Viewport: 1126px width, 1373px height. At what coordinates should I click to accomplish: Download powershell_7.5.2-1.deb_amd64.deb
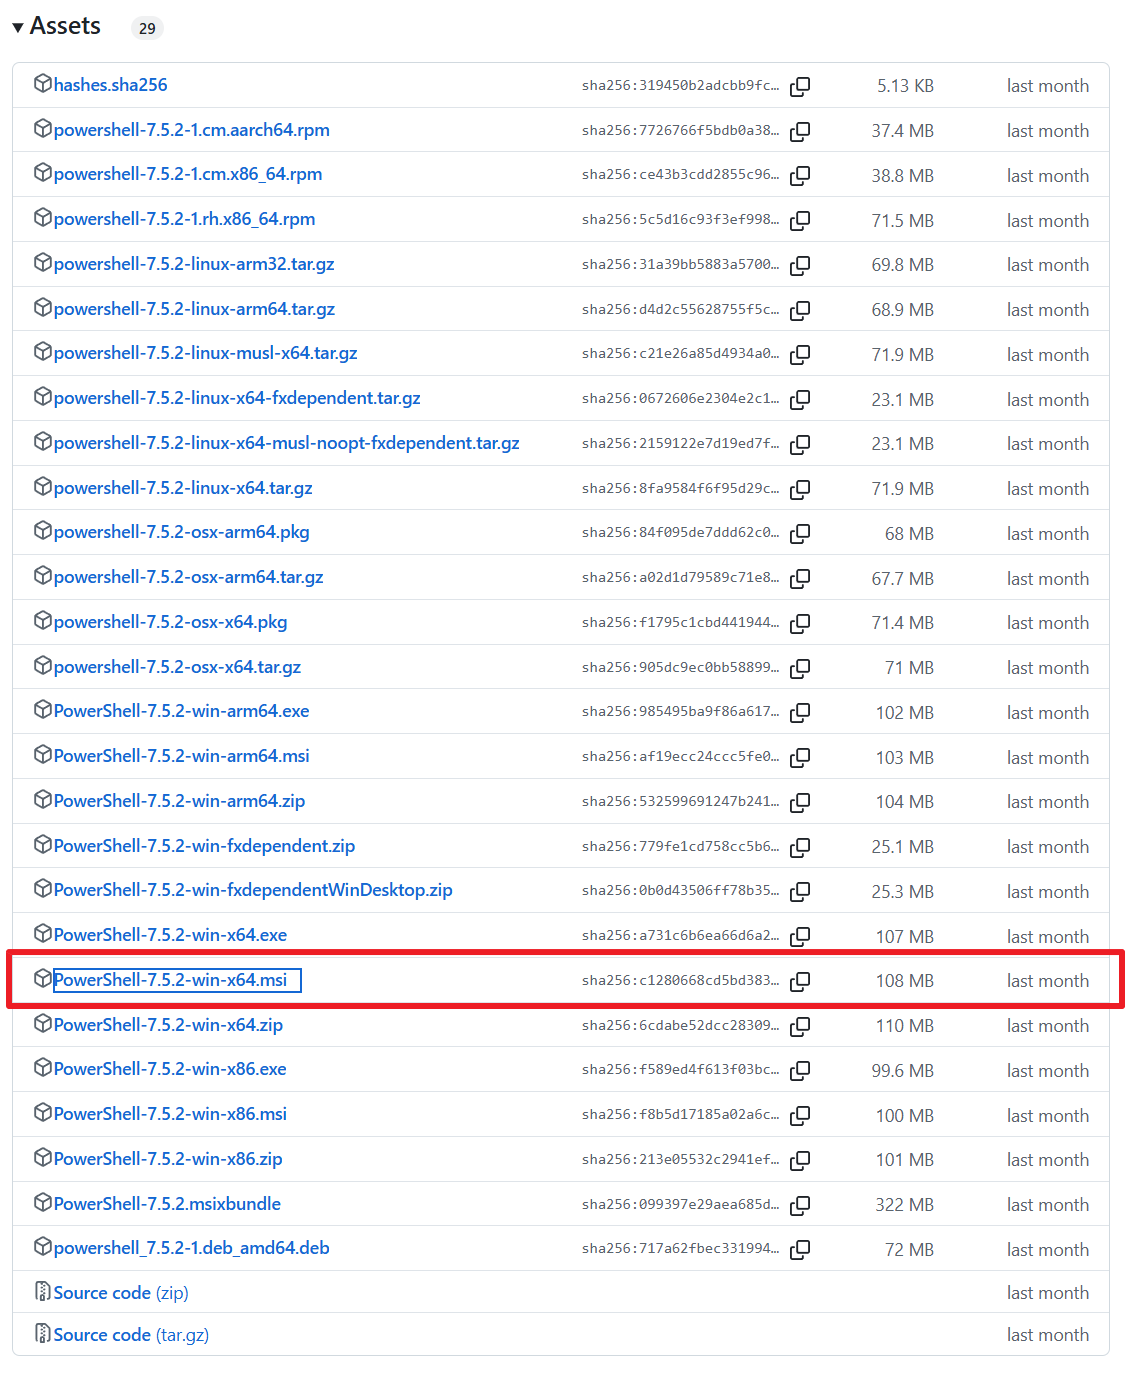point(192,1248)
